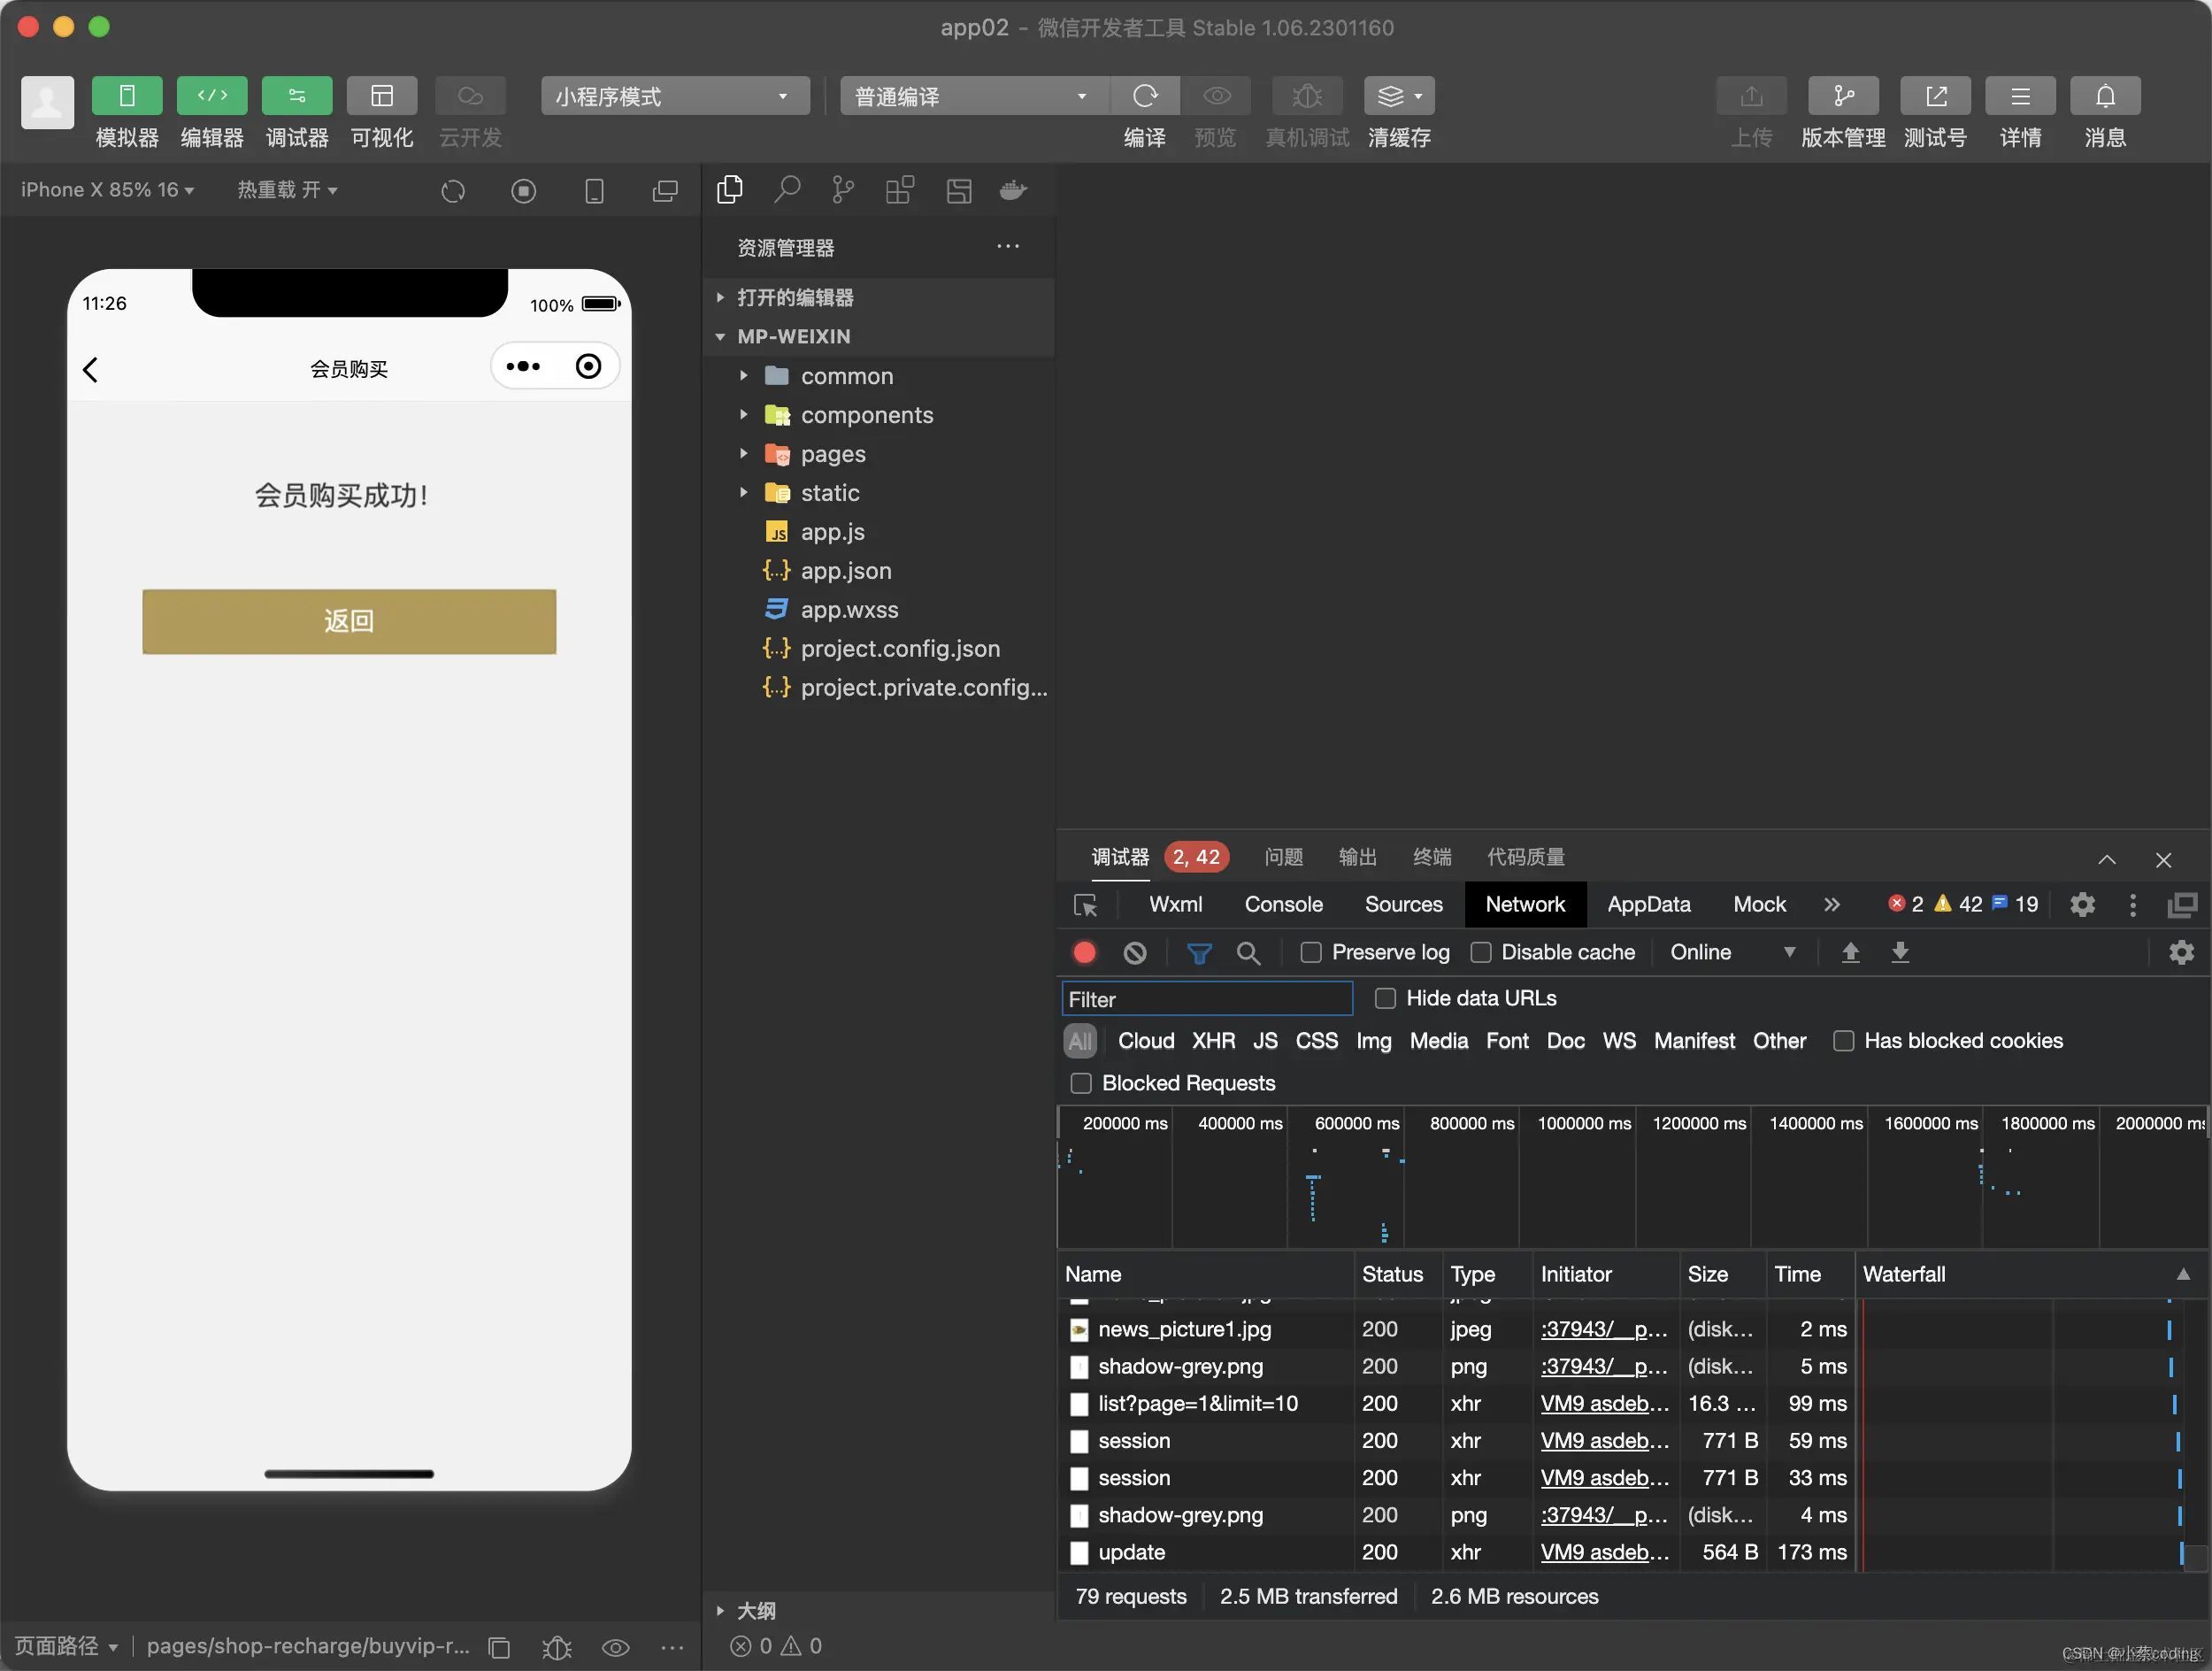This screenshot has height=1671, width=2212.
Task: Click the network Filter text field
Action: [1206, 999]
